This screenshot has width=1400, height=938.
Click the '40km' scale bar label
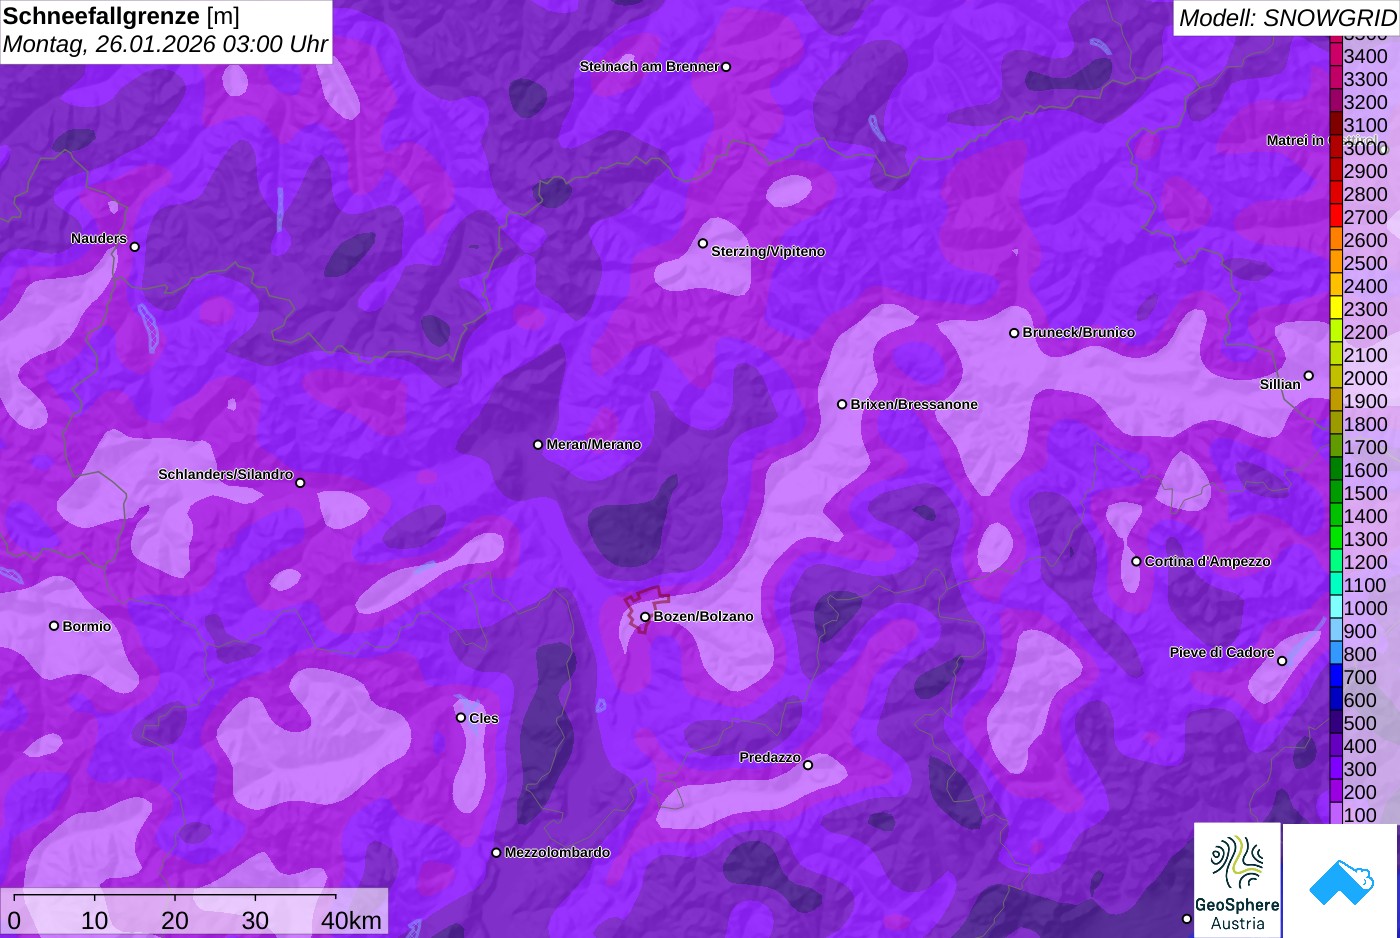point(351,920)
